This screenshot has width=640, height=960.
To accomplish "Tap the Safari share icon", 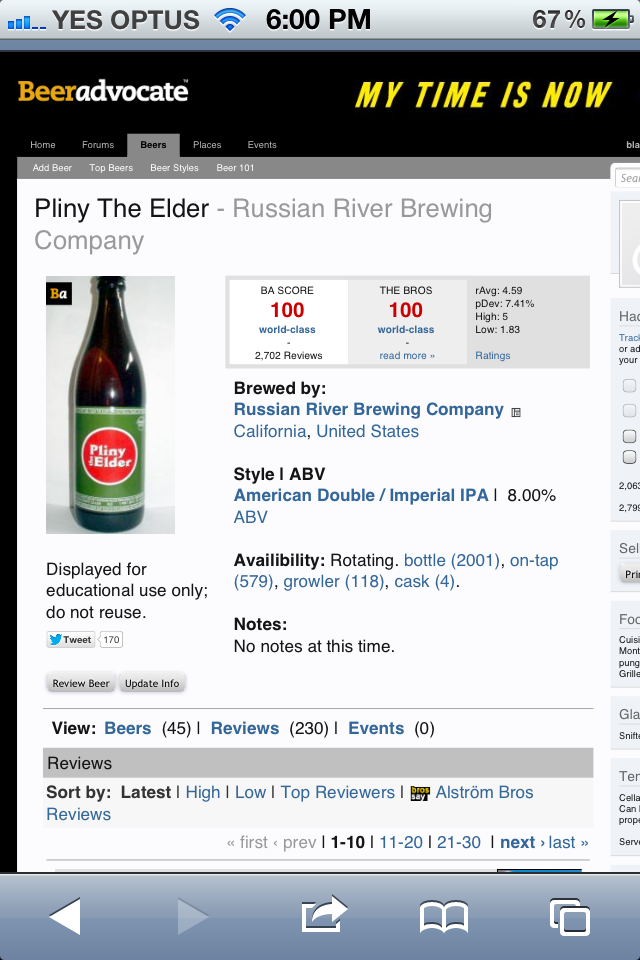I will (x=323, y=915).
